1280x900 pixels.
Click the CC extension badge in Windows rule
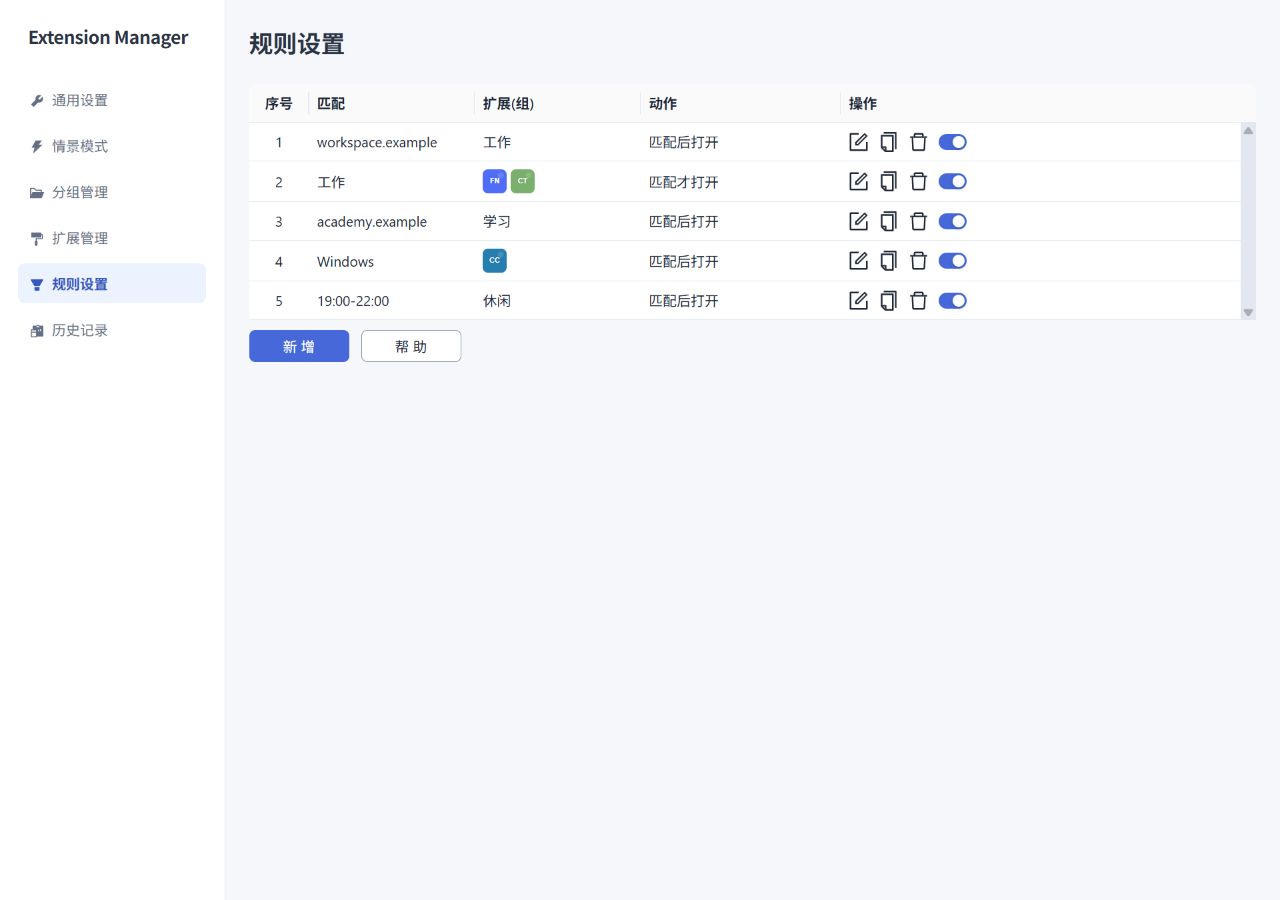tap(494, 261)
